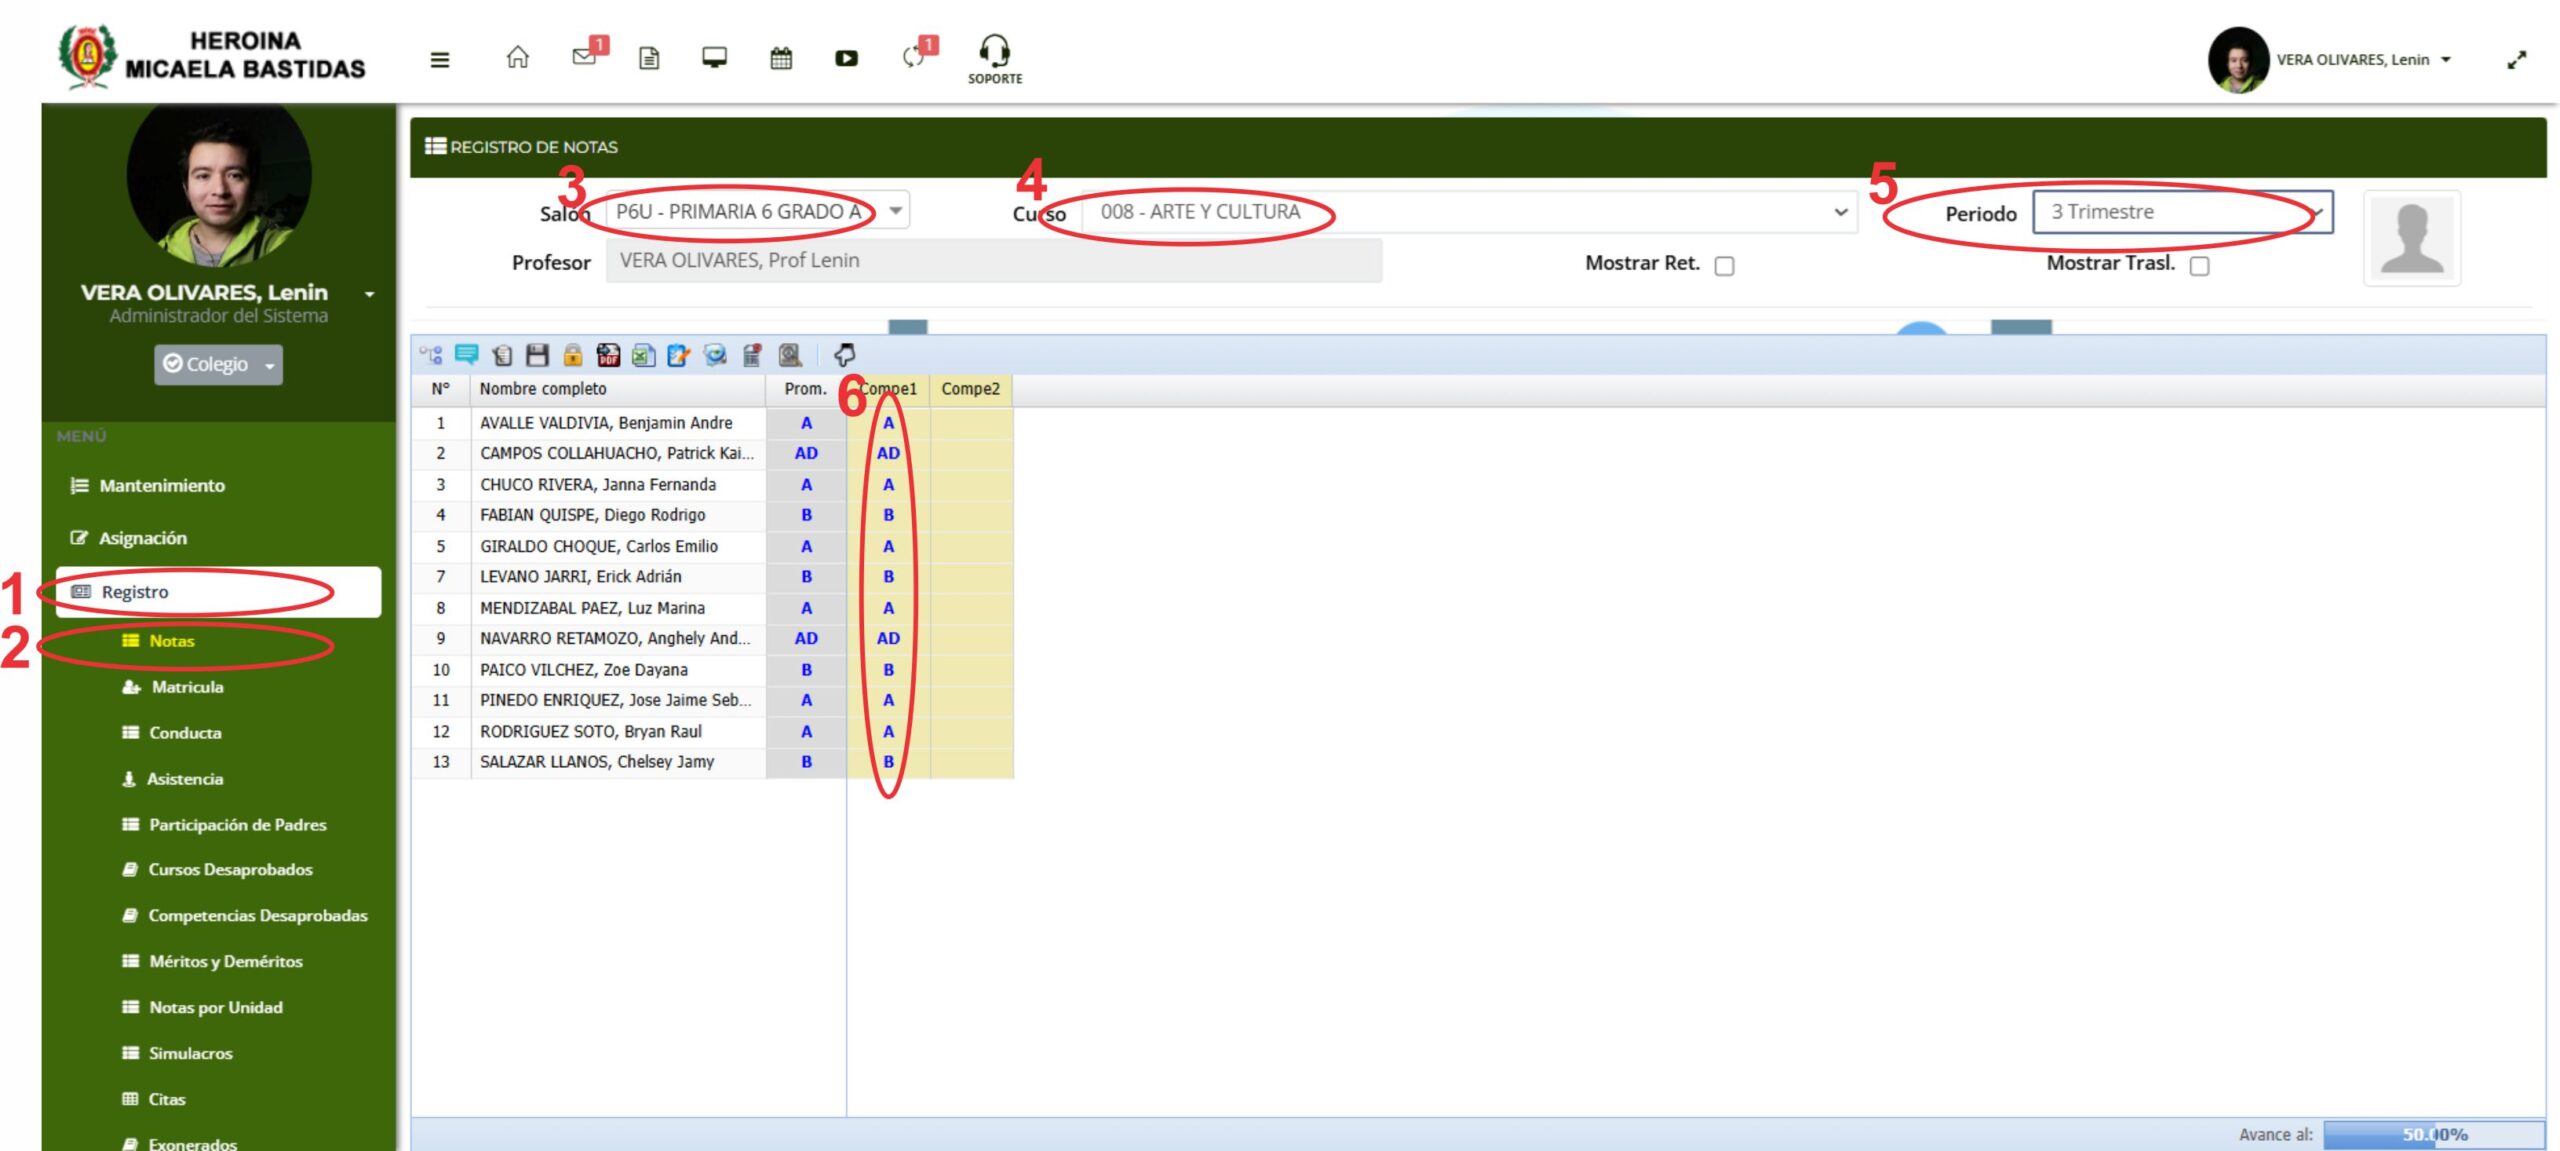Image resolution: width=2560 pixels, height=1151 pixels.
Task: Open the Periodo 3 Trimestre dropdown
Action: tap(2182, 212)
